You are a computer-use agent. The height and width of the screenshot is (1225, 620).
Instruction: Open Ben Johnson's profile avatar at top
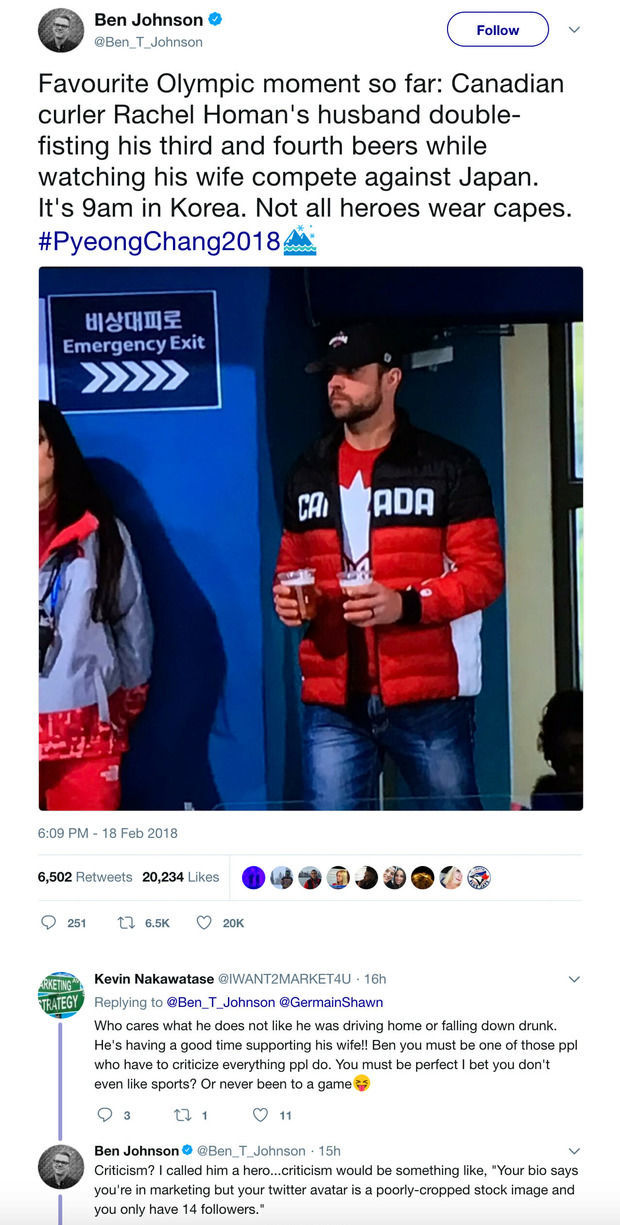pos(61,30)
